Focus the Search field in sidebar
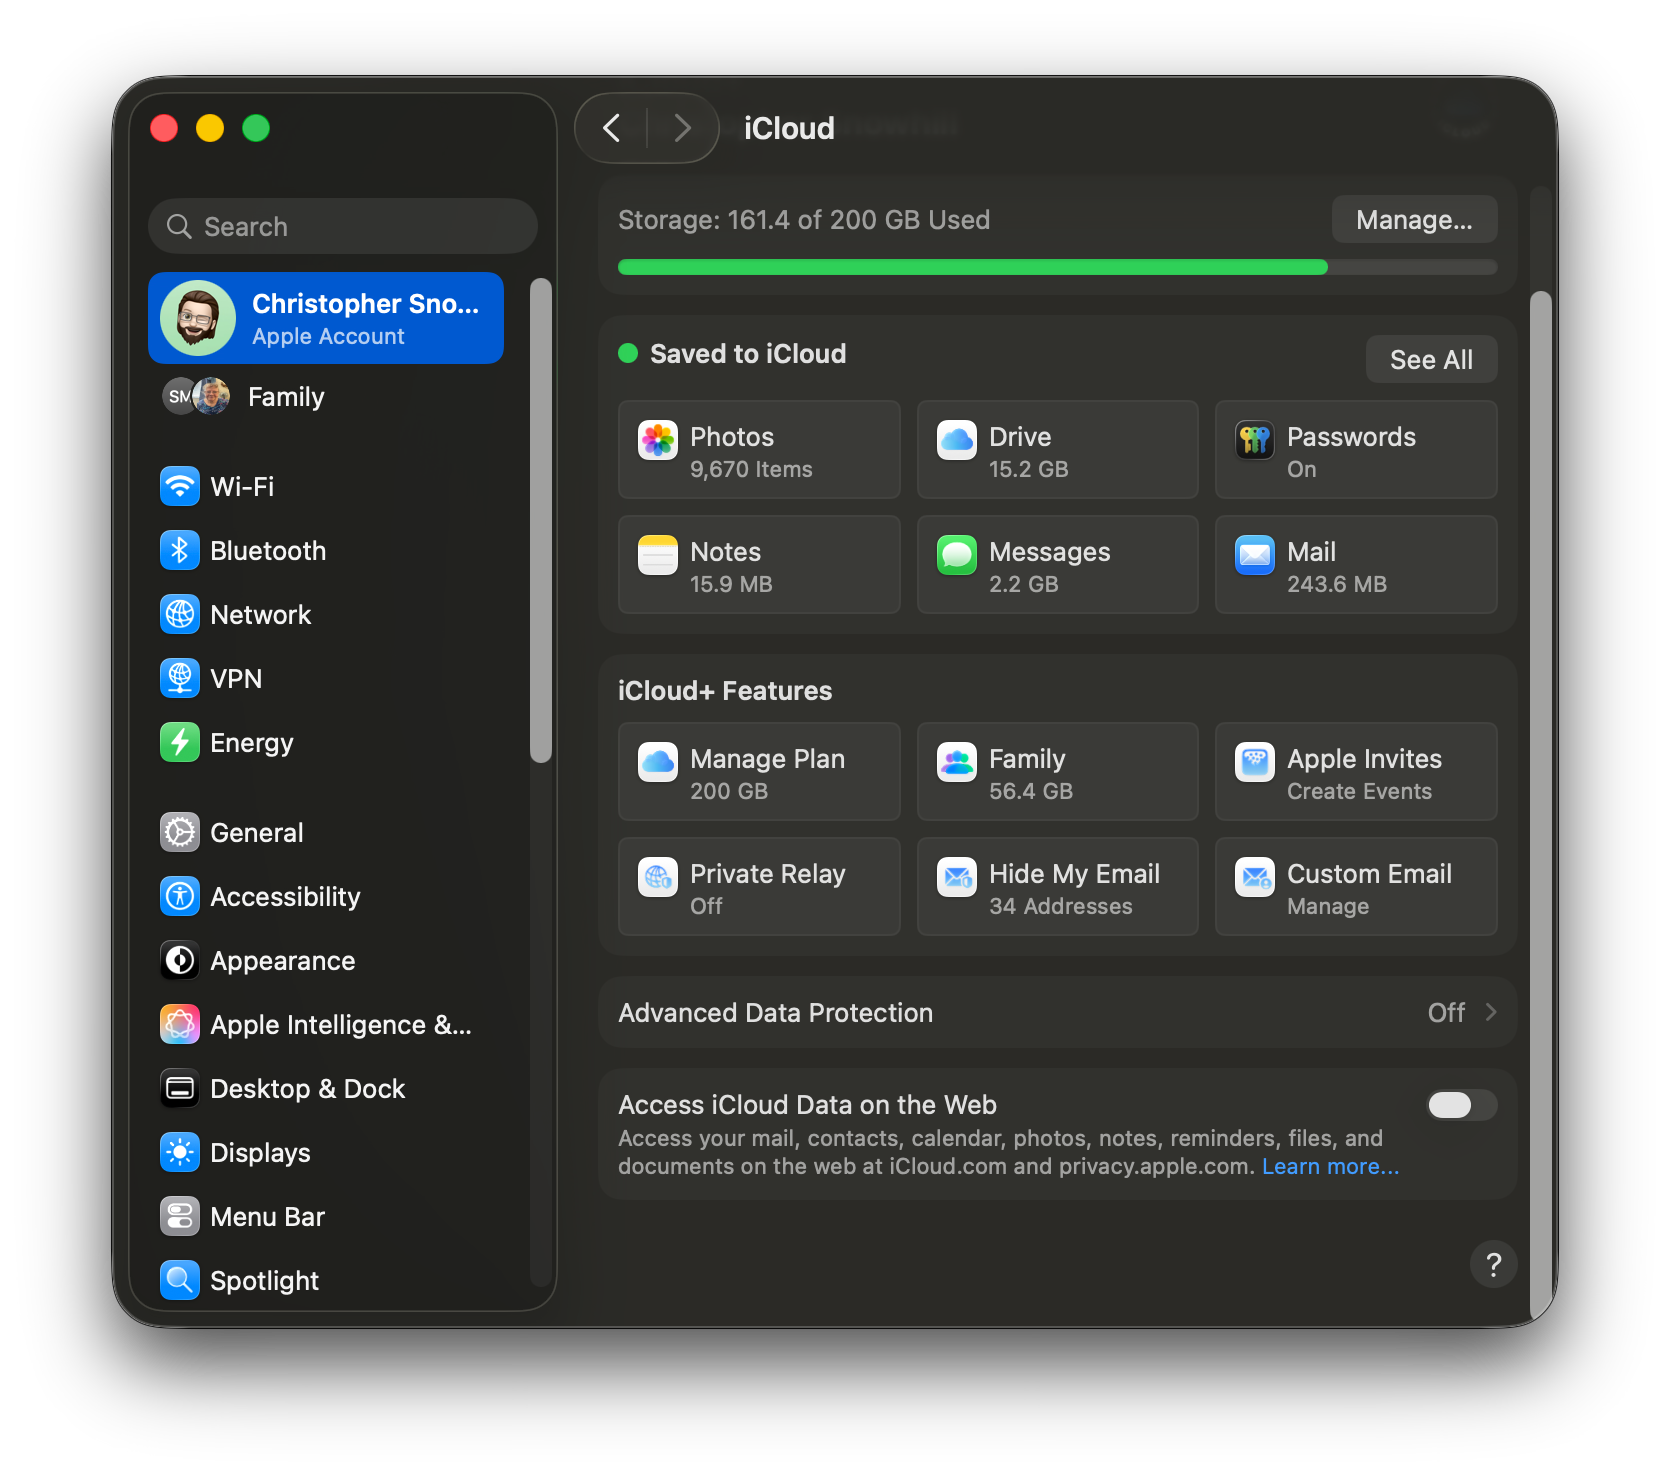The image size is (1670, 1476). 343,227
